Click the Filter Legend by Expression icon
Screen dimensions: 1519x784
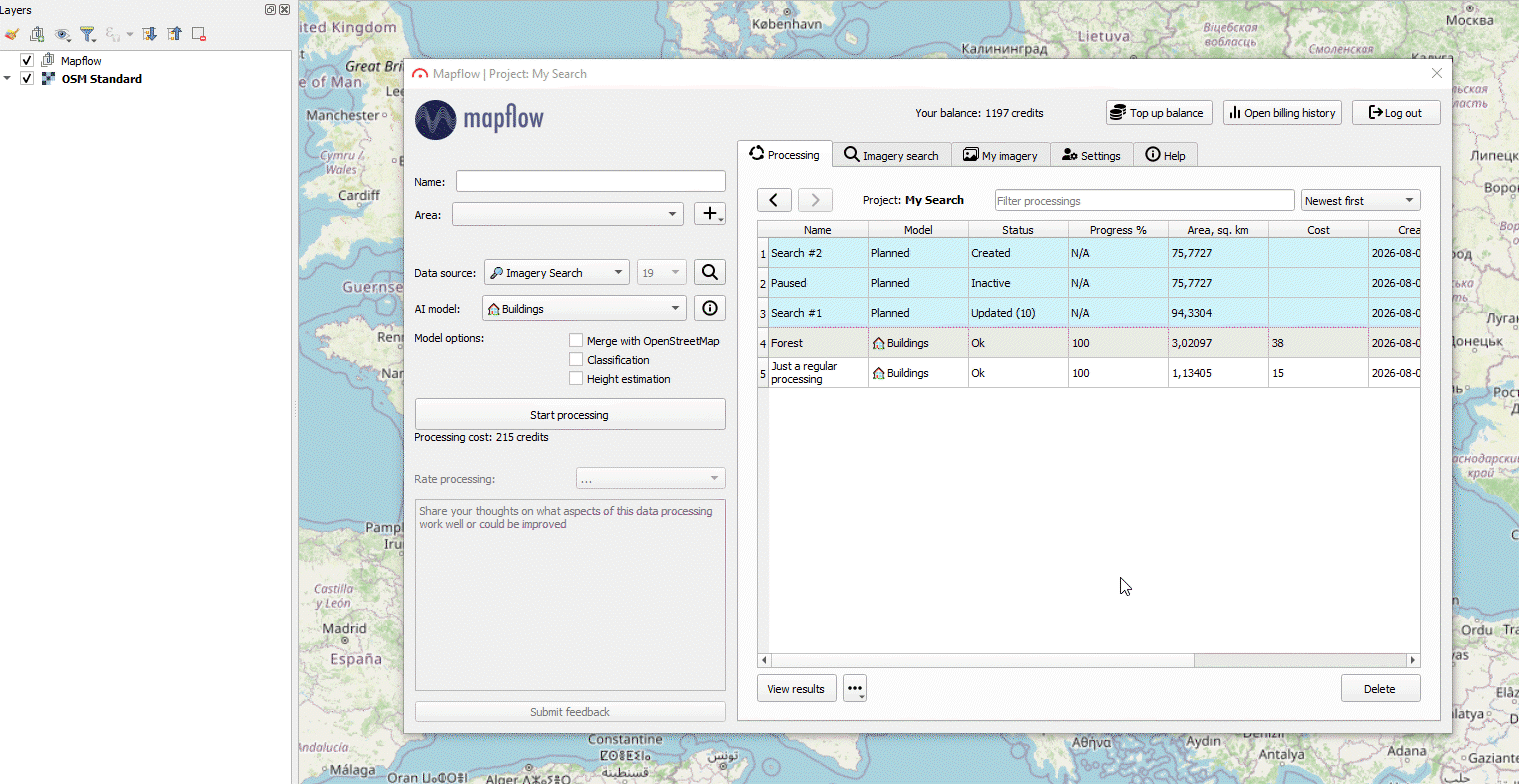click(x=113, y=34)
